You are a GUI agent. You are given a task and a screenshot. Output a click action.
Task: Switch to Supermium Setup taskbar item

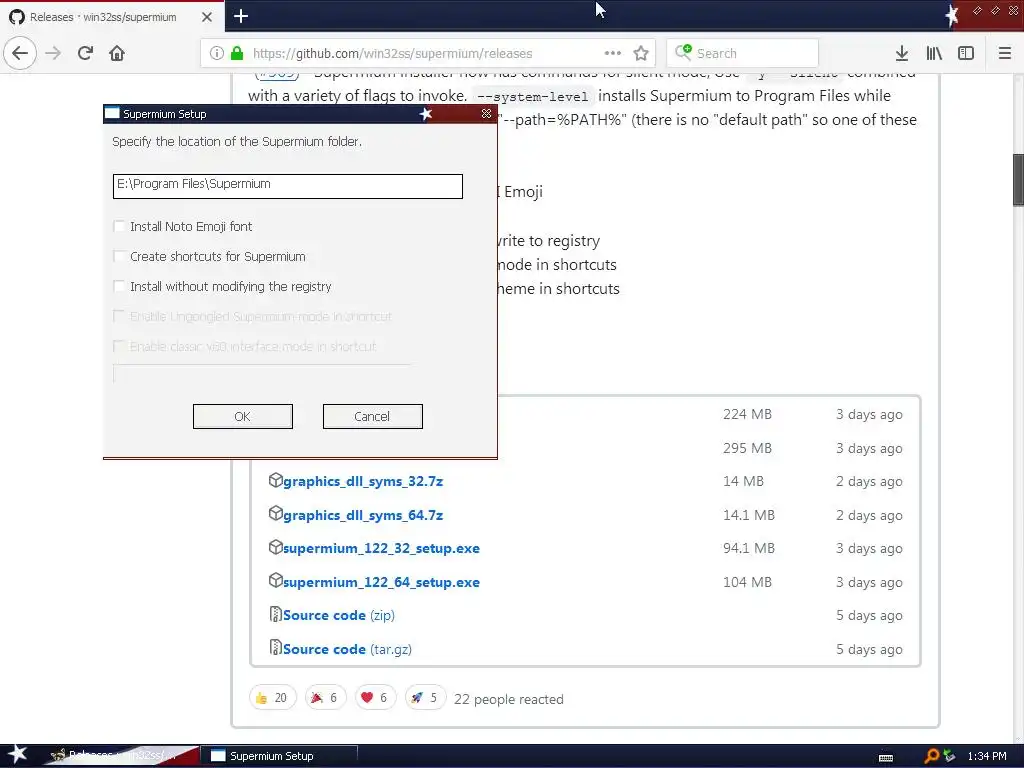click(x=280, y=756)
